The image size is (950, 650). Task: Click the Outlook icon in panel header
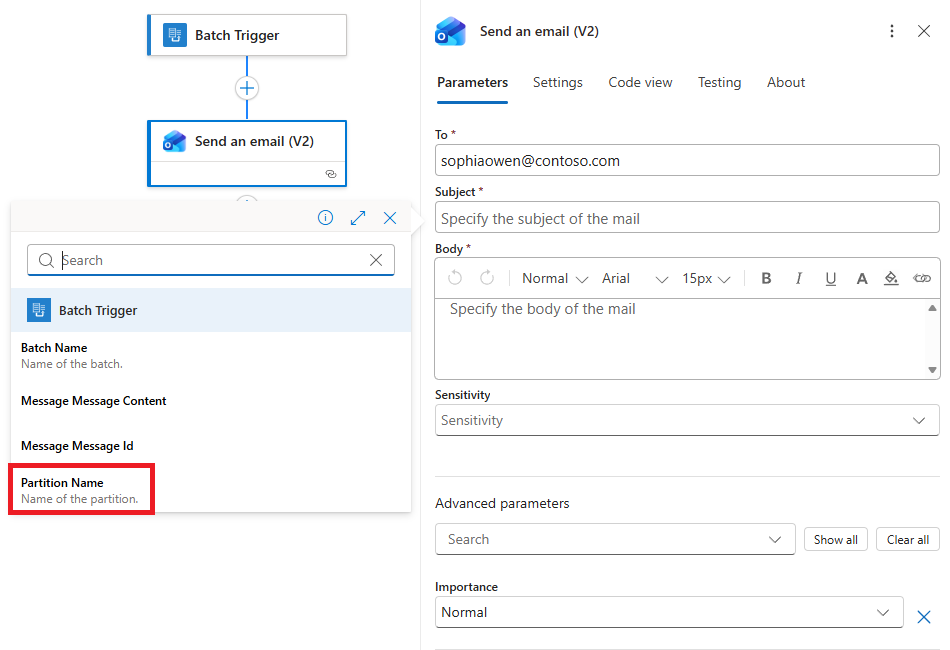click(450, 32)
